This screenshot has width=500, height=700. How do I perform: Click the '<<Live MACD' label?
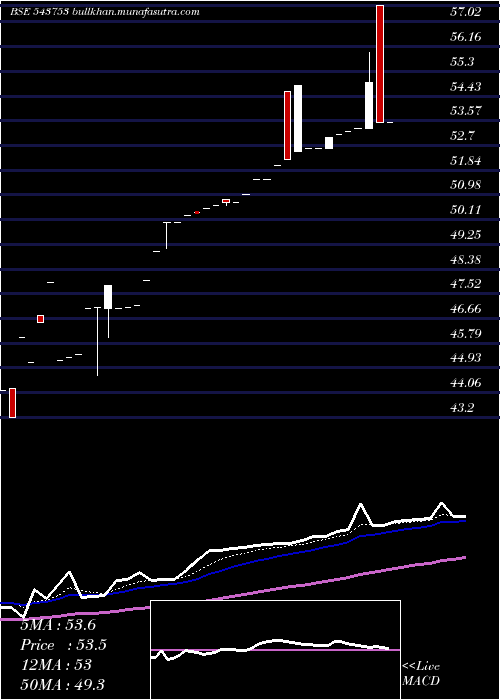pos(421,674)
